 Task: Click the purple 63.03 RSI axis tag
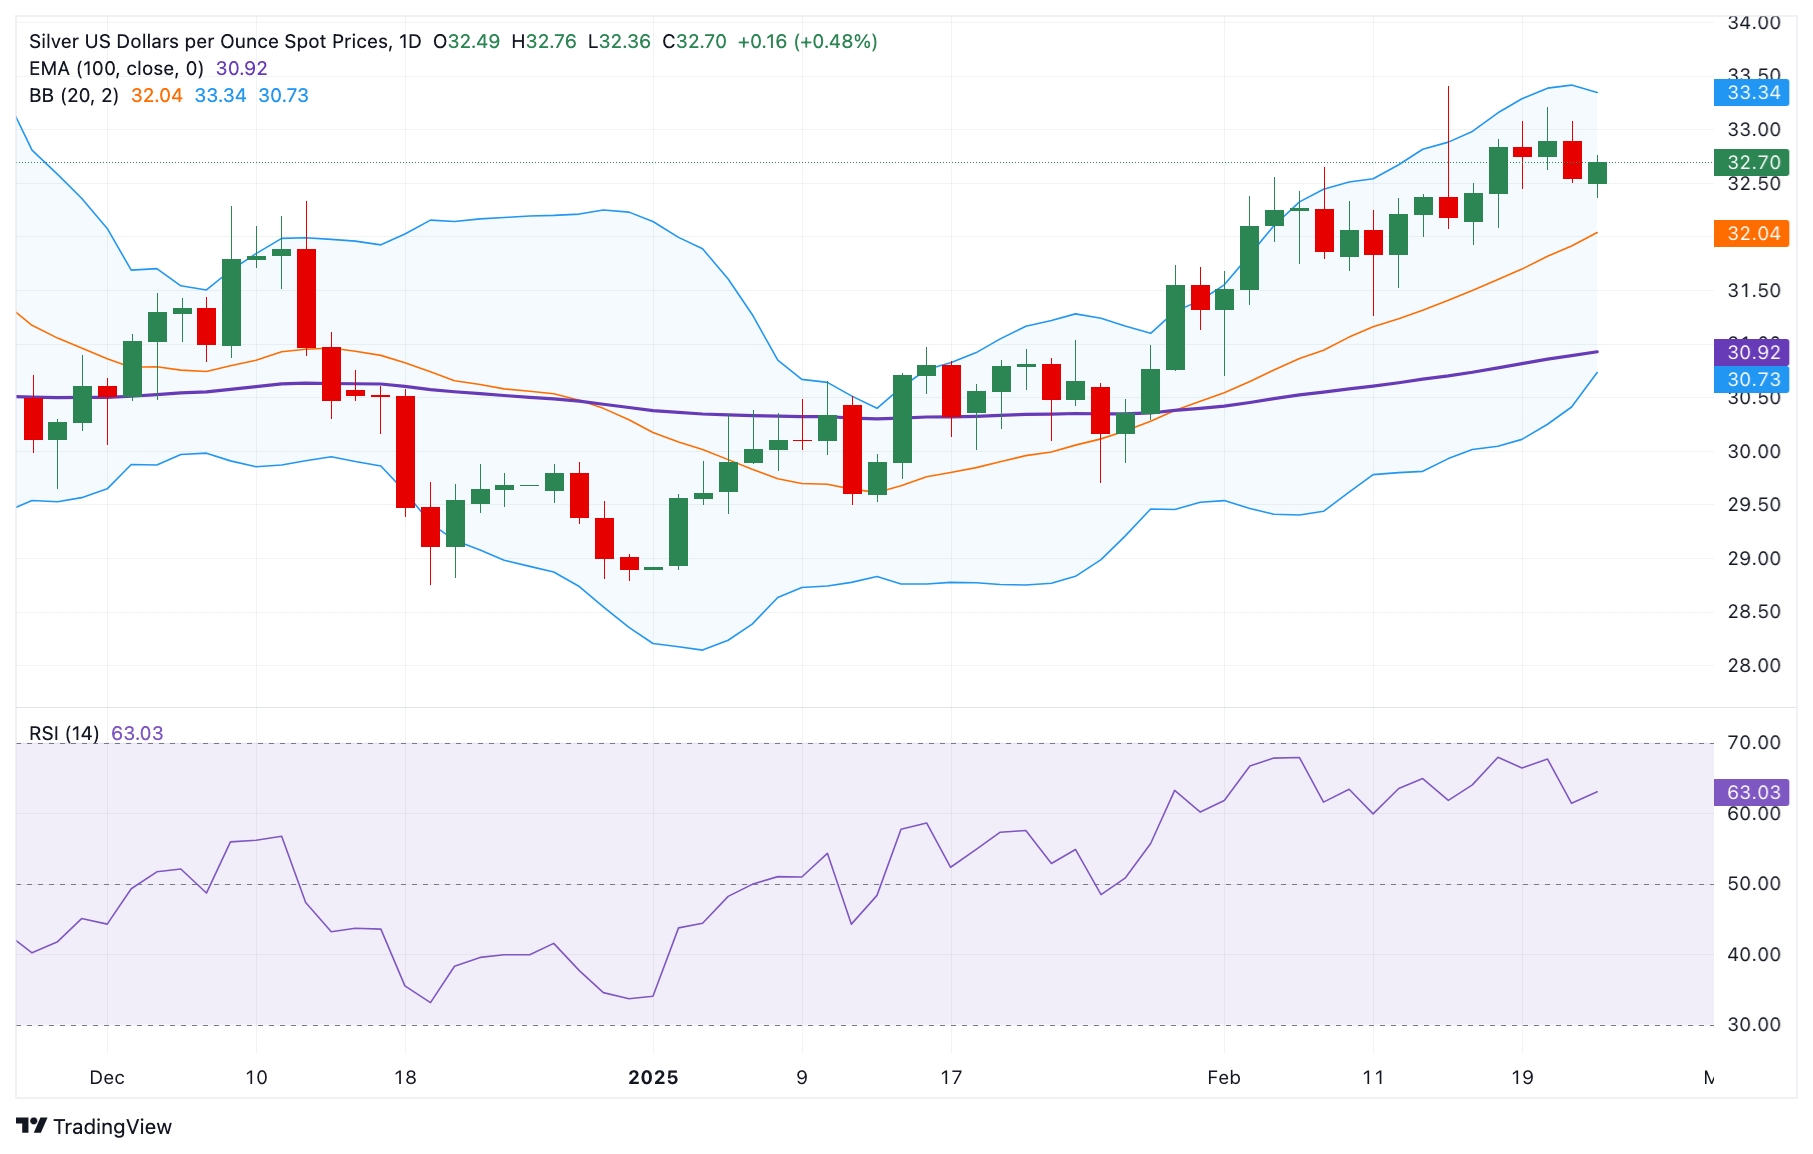point(1753,792)
